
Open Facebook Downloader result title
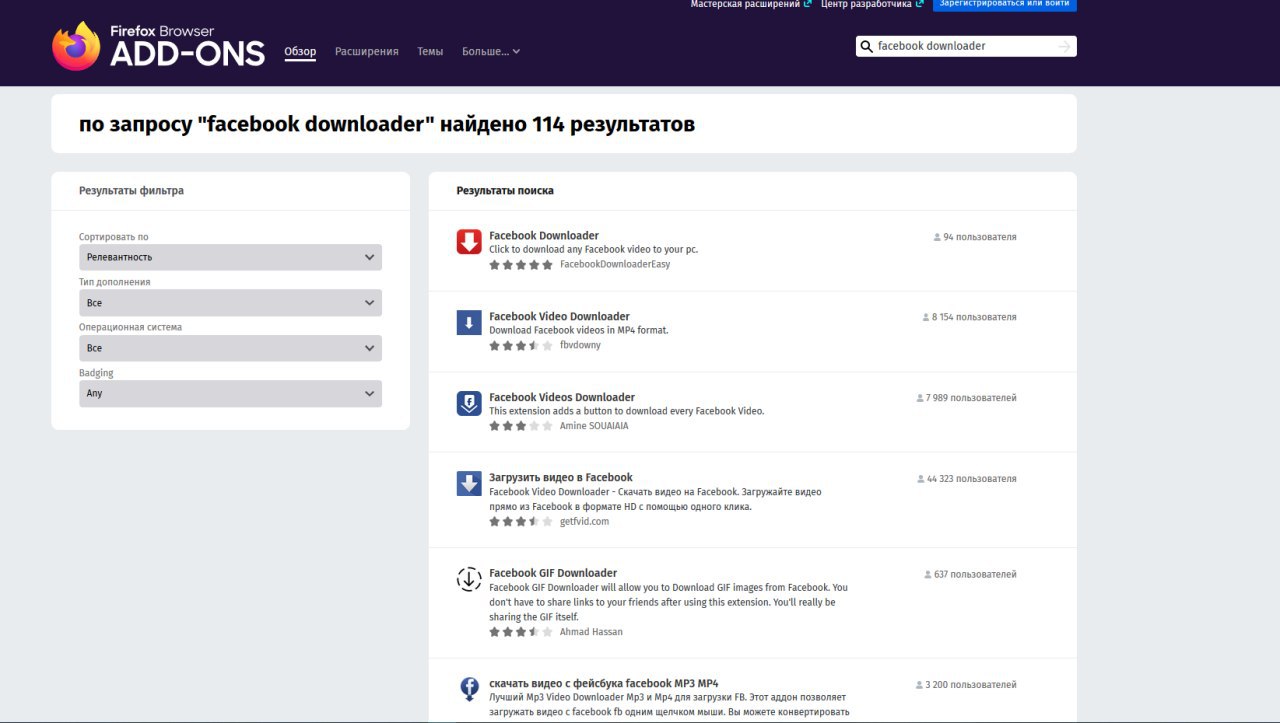(544, 236)
